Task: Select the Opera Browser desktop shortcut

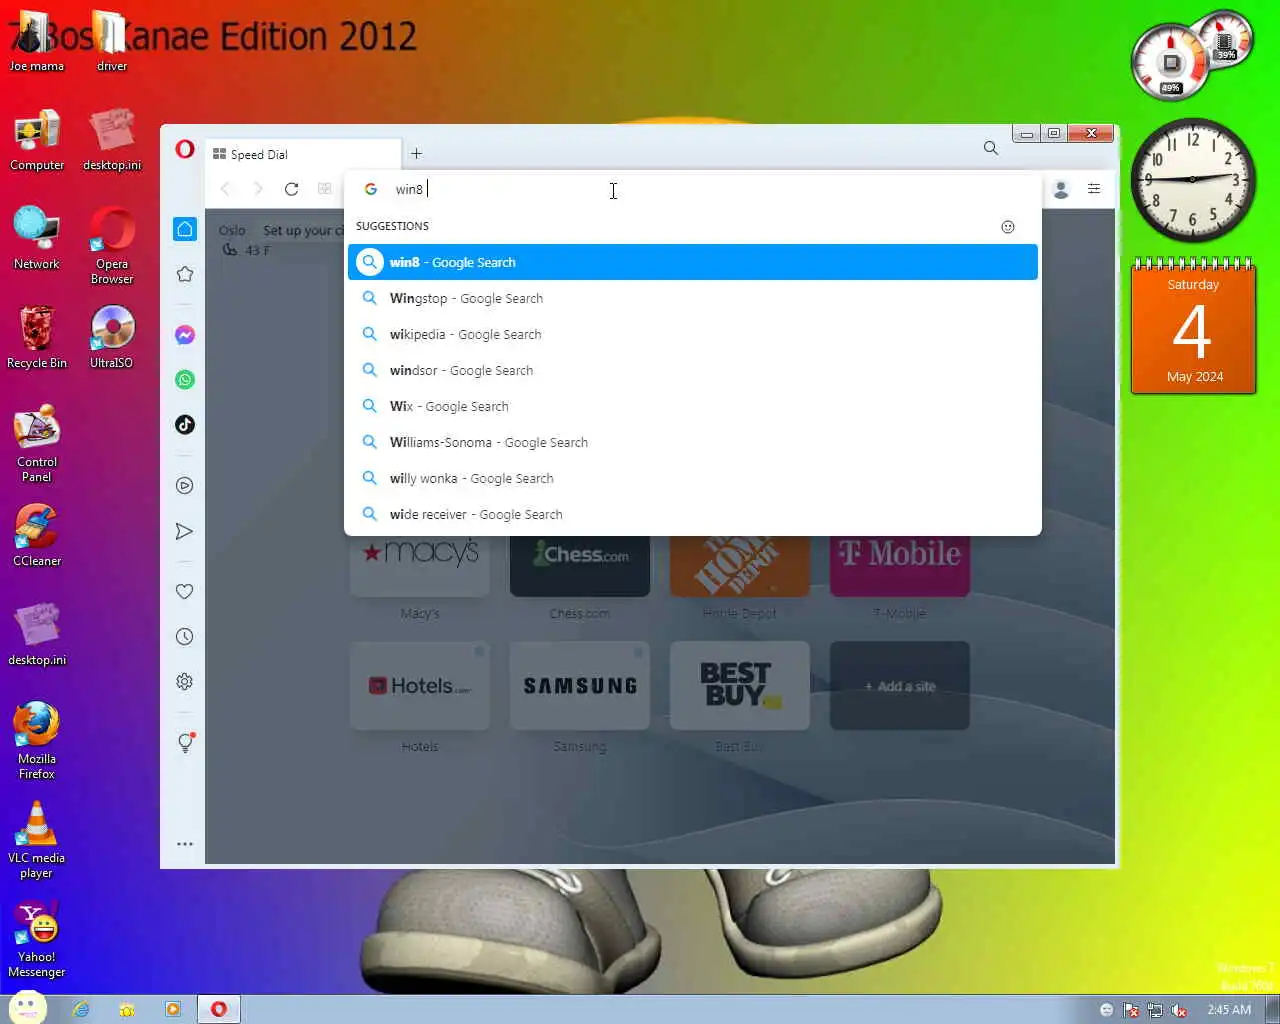Action: click(112, 245)
